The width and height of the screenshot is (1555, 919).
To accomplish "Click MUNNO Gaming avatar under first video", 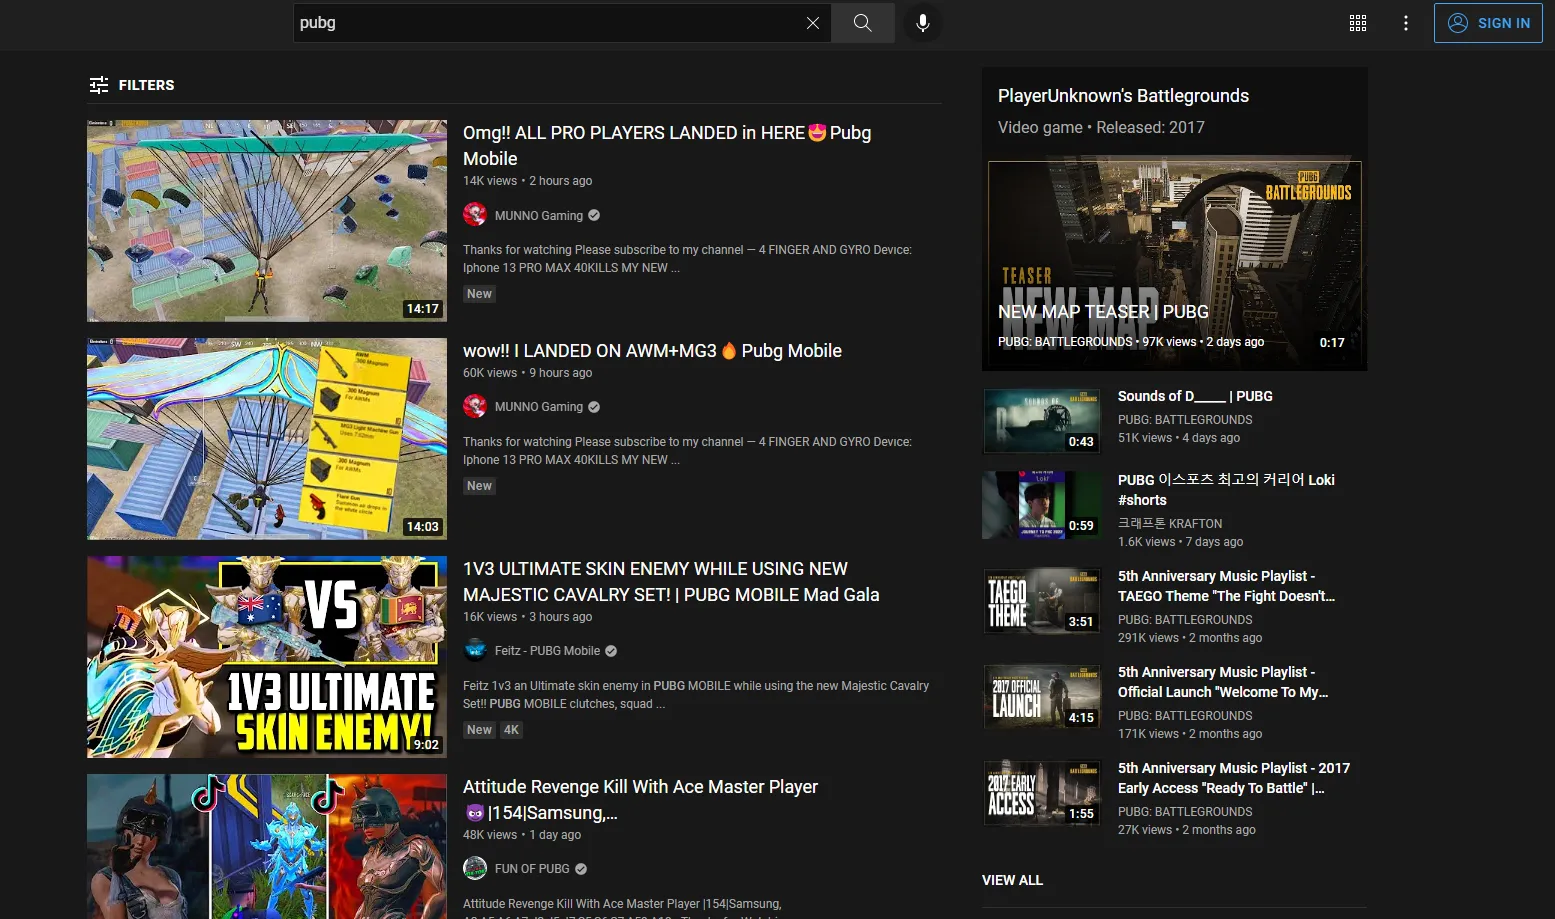I will [x=475, y=214].
